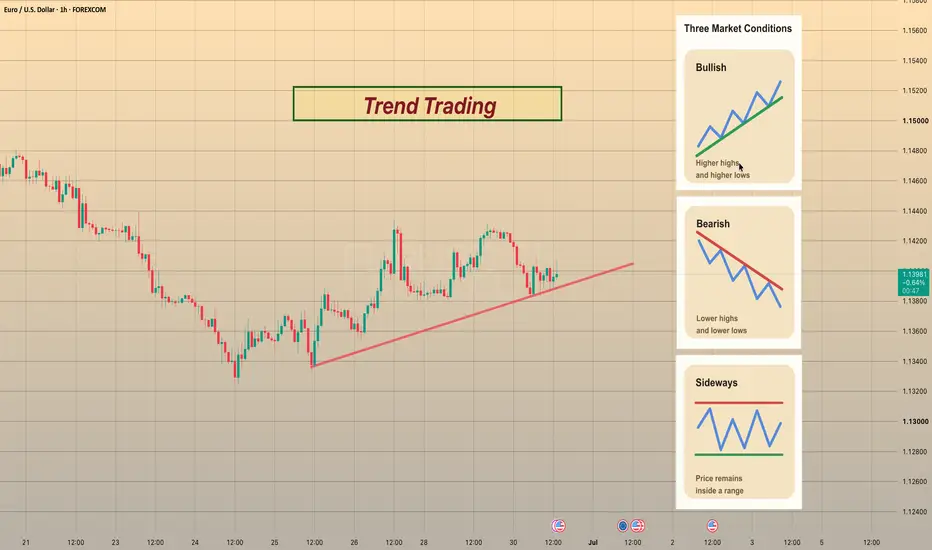This screenshot has height=550, width=932.
Task: Click the 21 date label on time axis
Action: click(26, 542)
